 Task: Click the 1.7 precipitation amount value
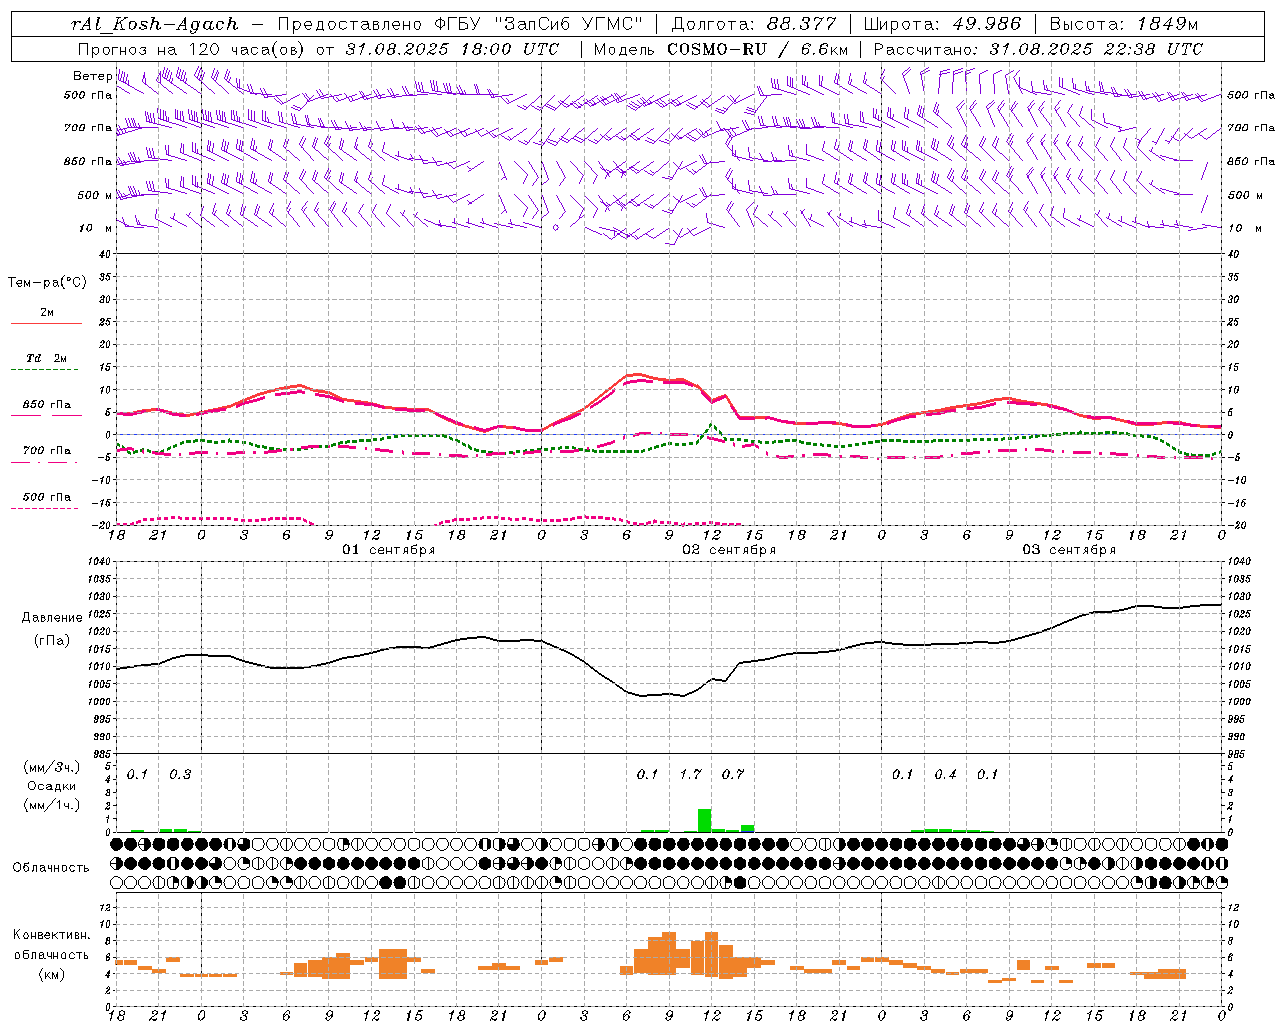click(690, 774)
